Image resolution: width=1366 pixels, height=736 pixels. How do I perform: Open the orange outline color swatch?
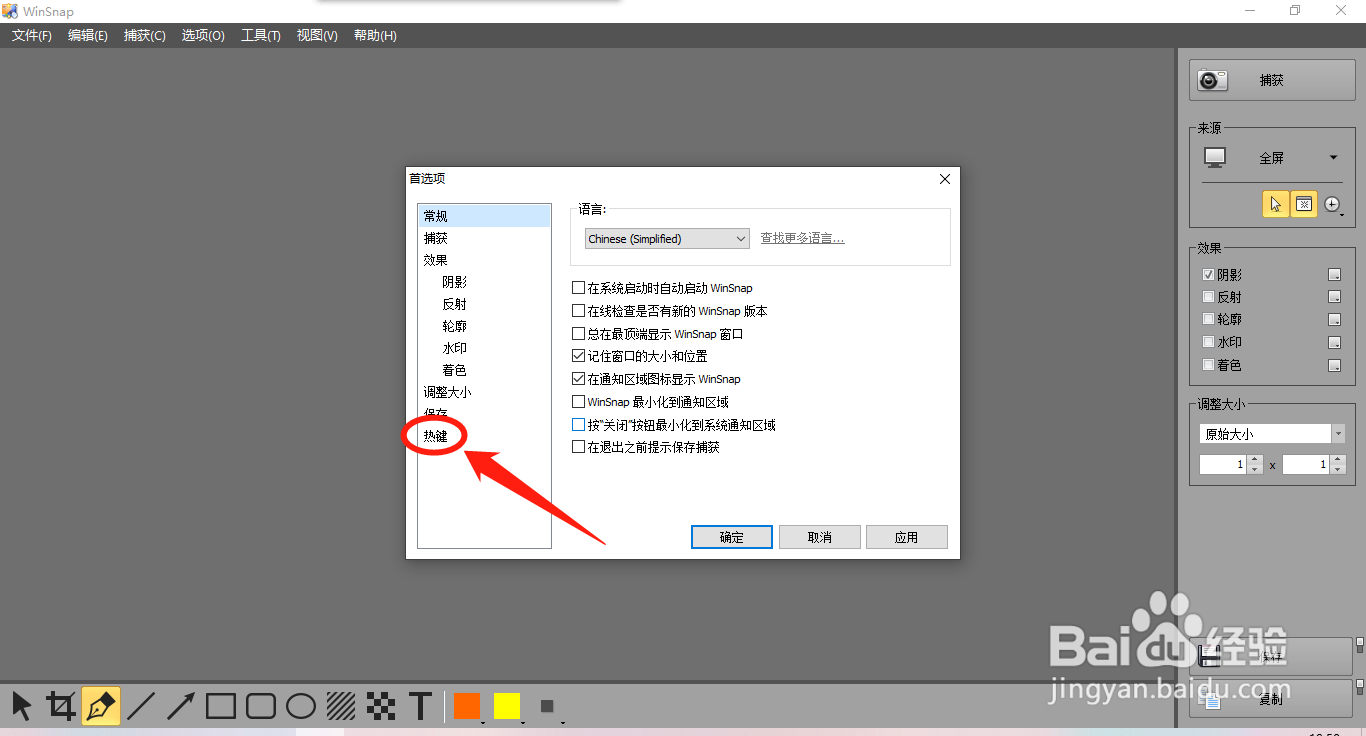point(467,706)
